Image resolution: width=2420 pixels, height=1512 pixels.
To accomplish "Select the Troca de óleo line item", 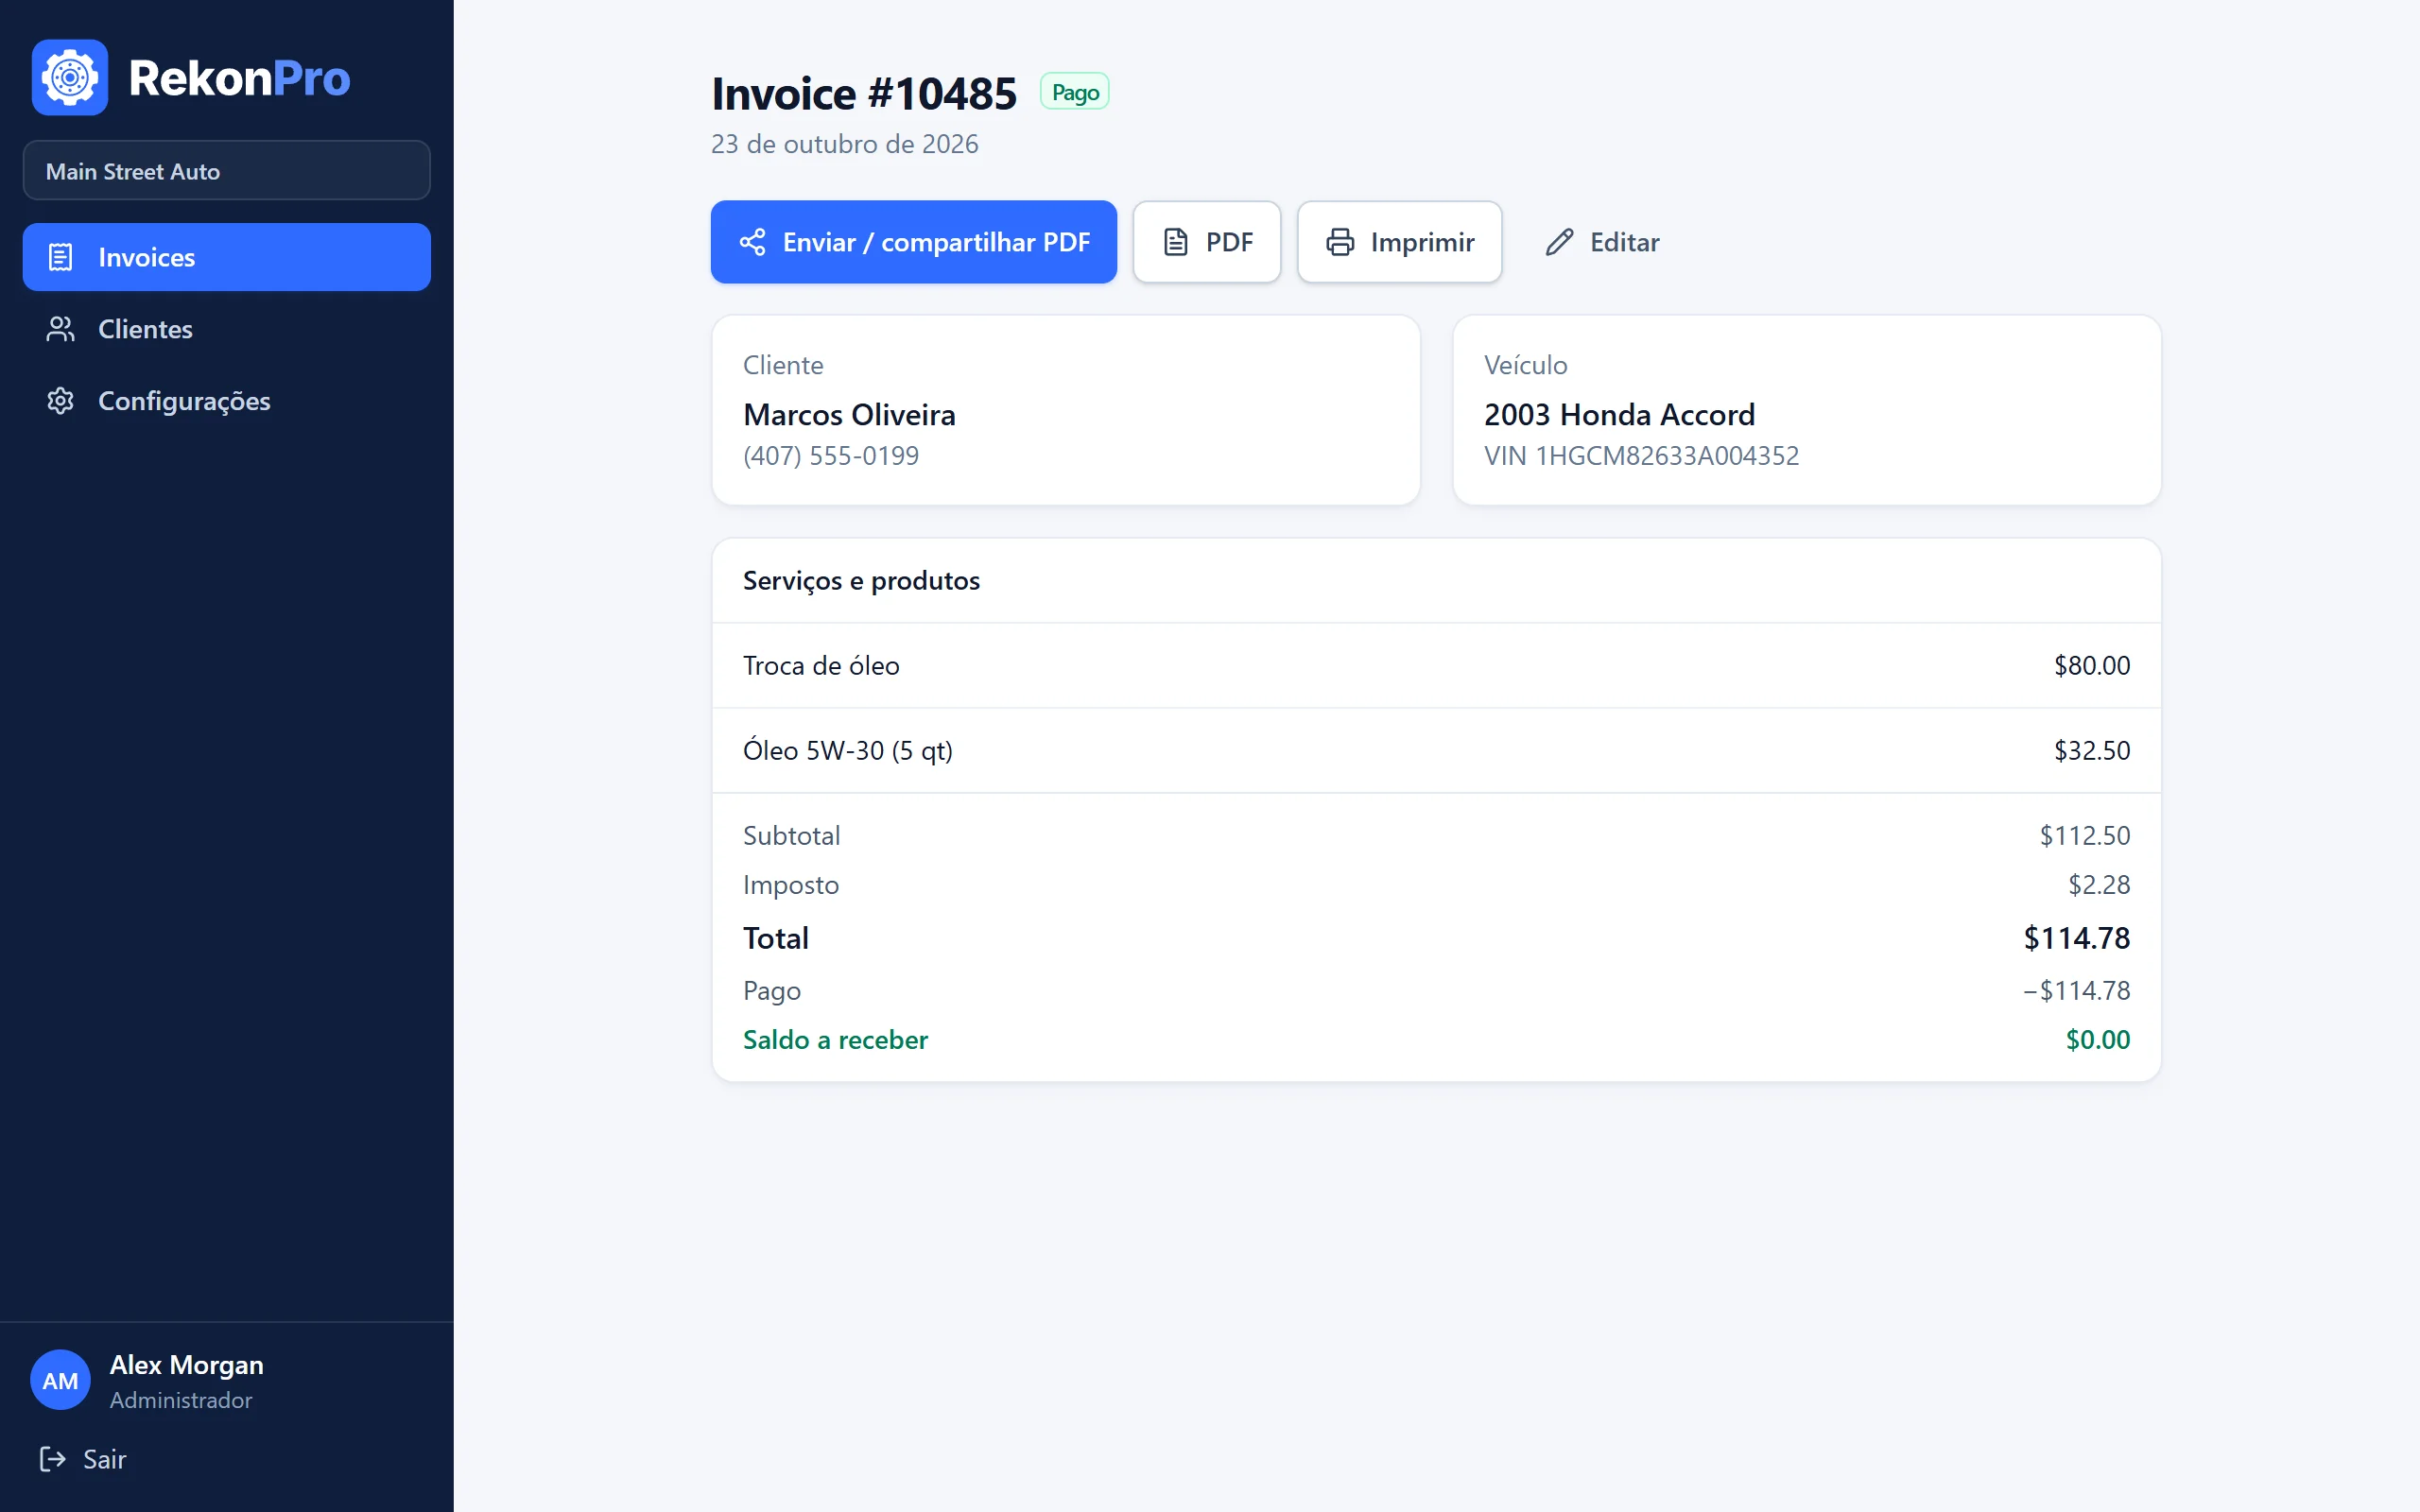I will (x=1436, y=665).
